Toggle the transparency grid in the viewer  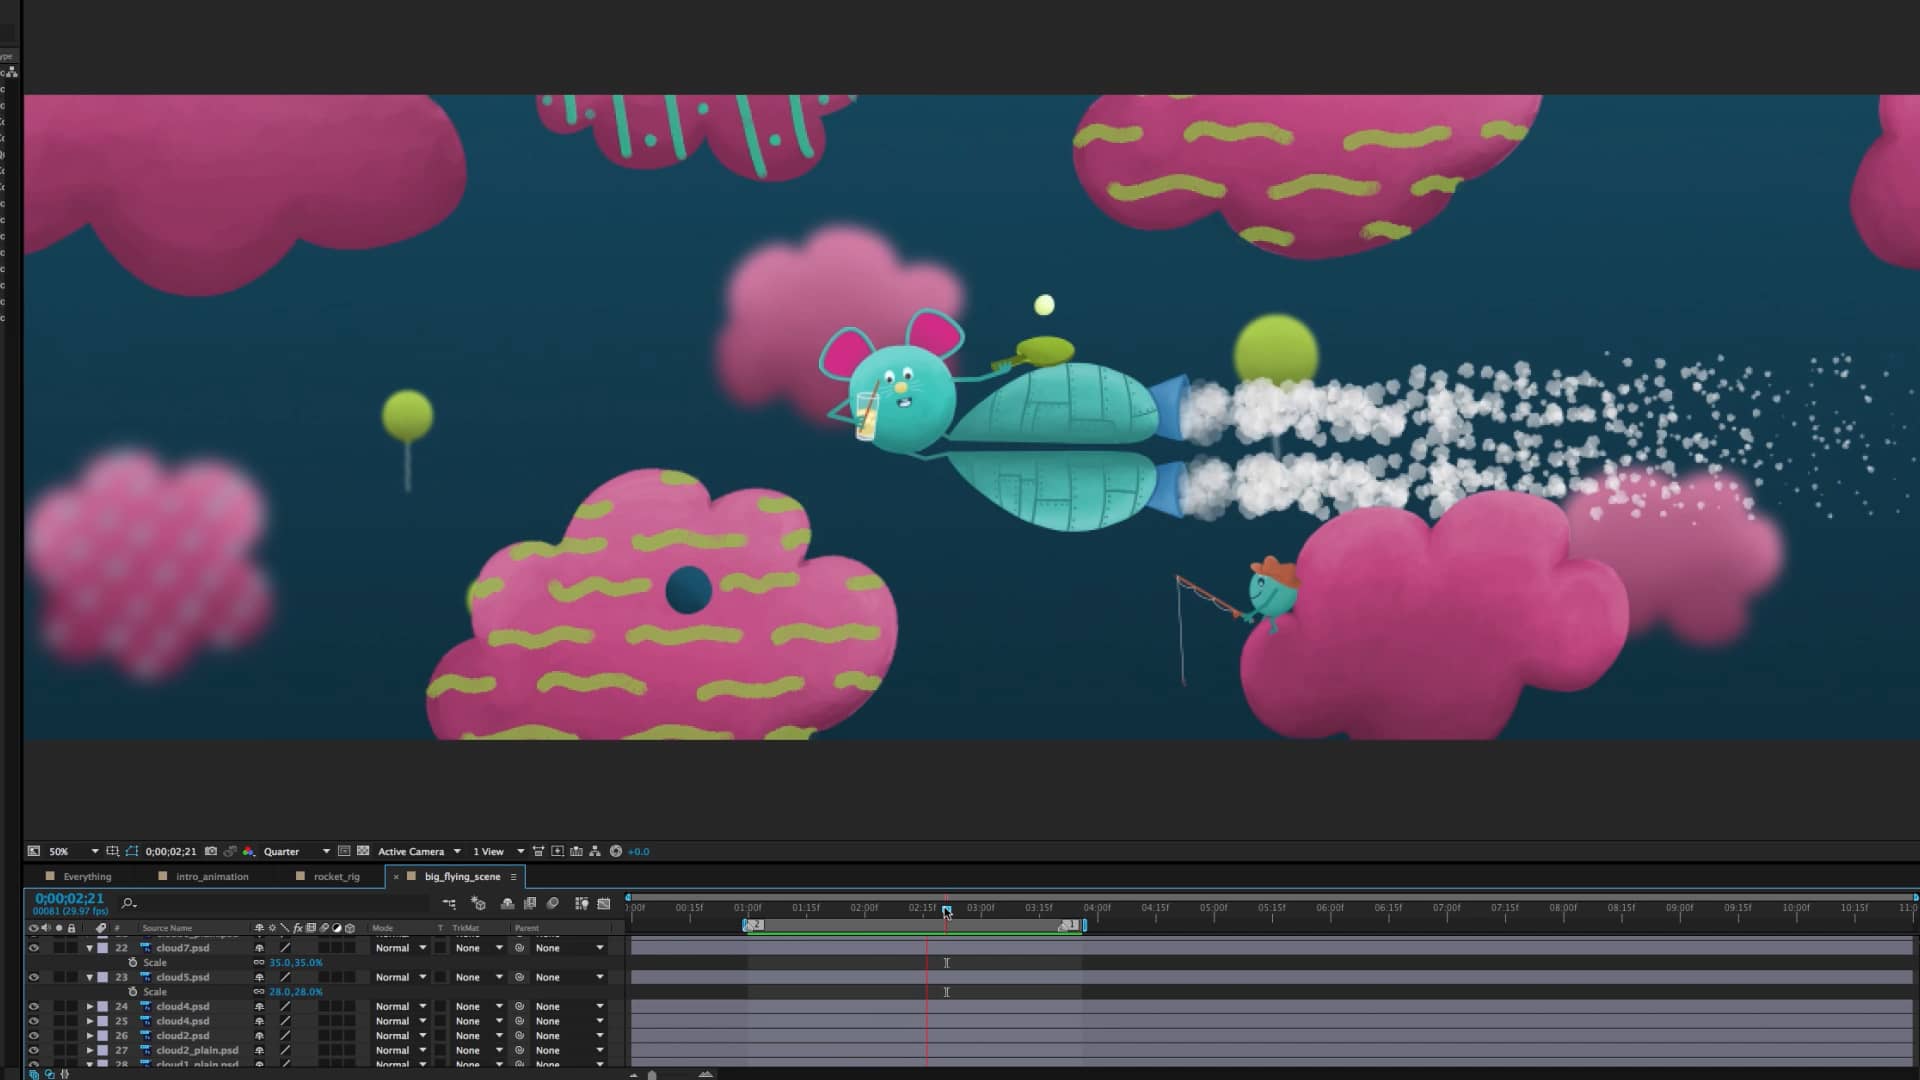coord(364,851)
